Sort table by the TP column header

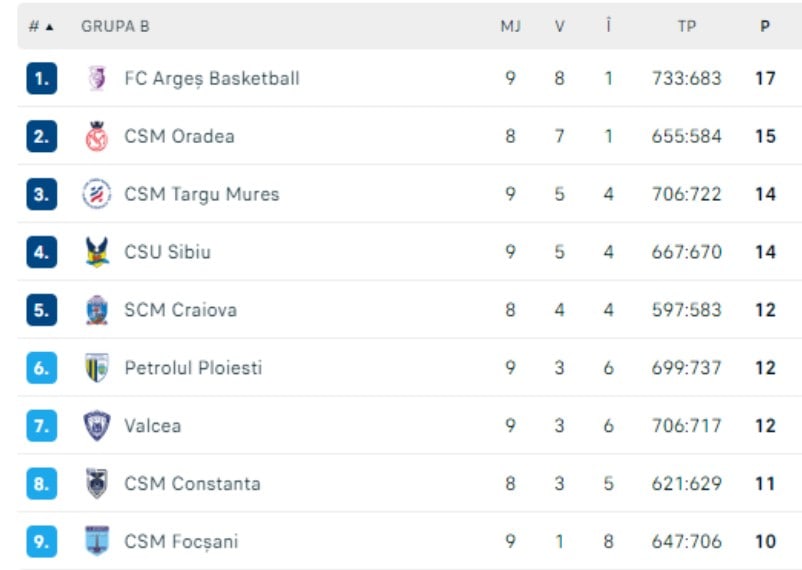(x=686, y=27)
